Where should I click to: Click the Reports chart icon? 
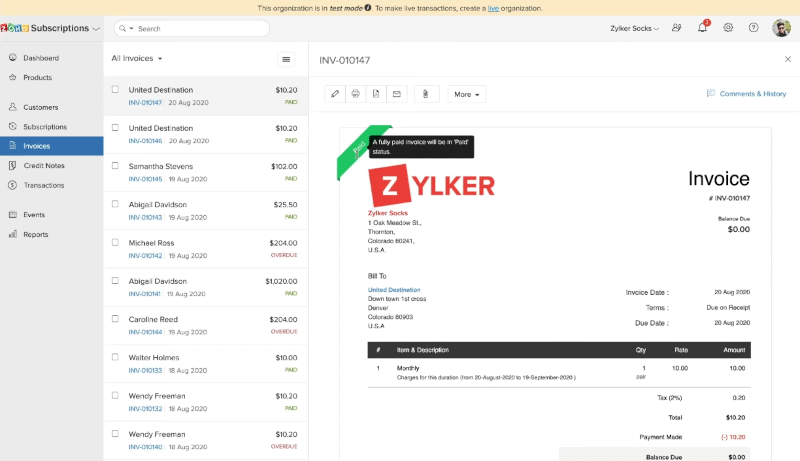(x=13, y=234)
